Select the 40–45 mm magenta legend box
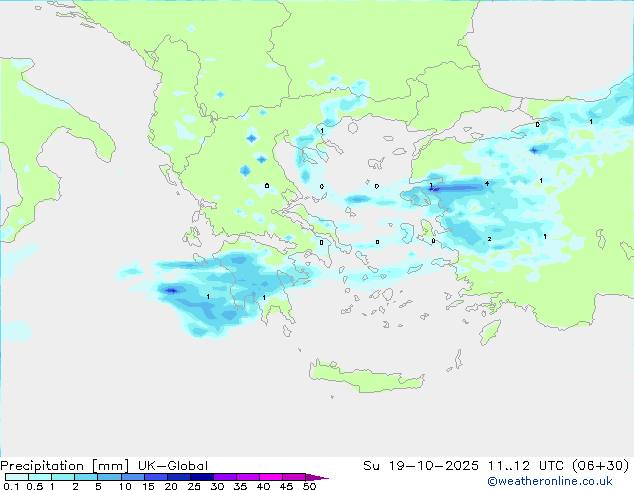Image resolution: width=634 pixels, height=490 pixels. [271, 477]
